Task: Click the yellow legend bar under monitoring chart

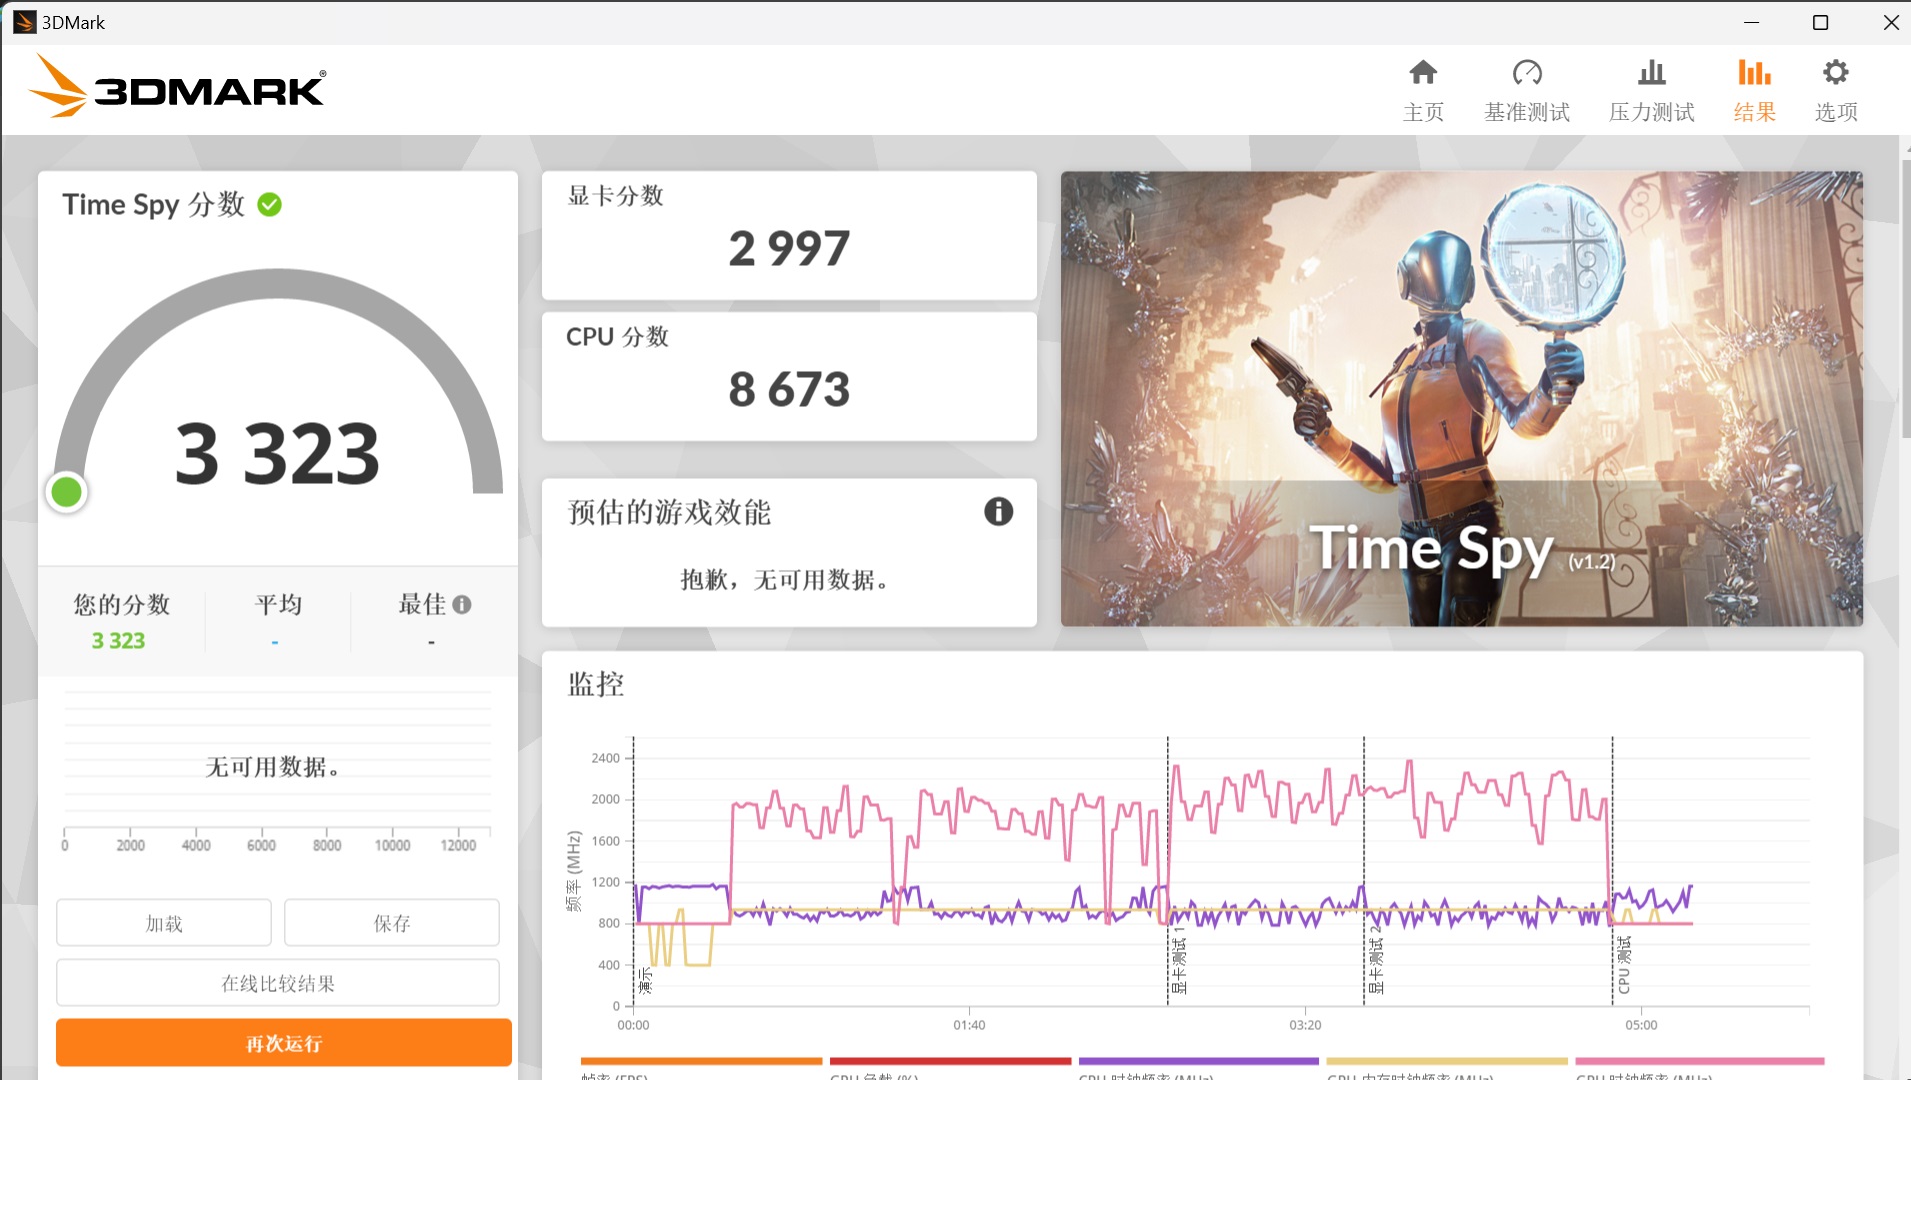Action: click(1447, 1061)
